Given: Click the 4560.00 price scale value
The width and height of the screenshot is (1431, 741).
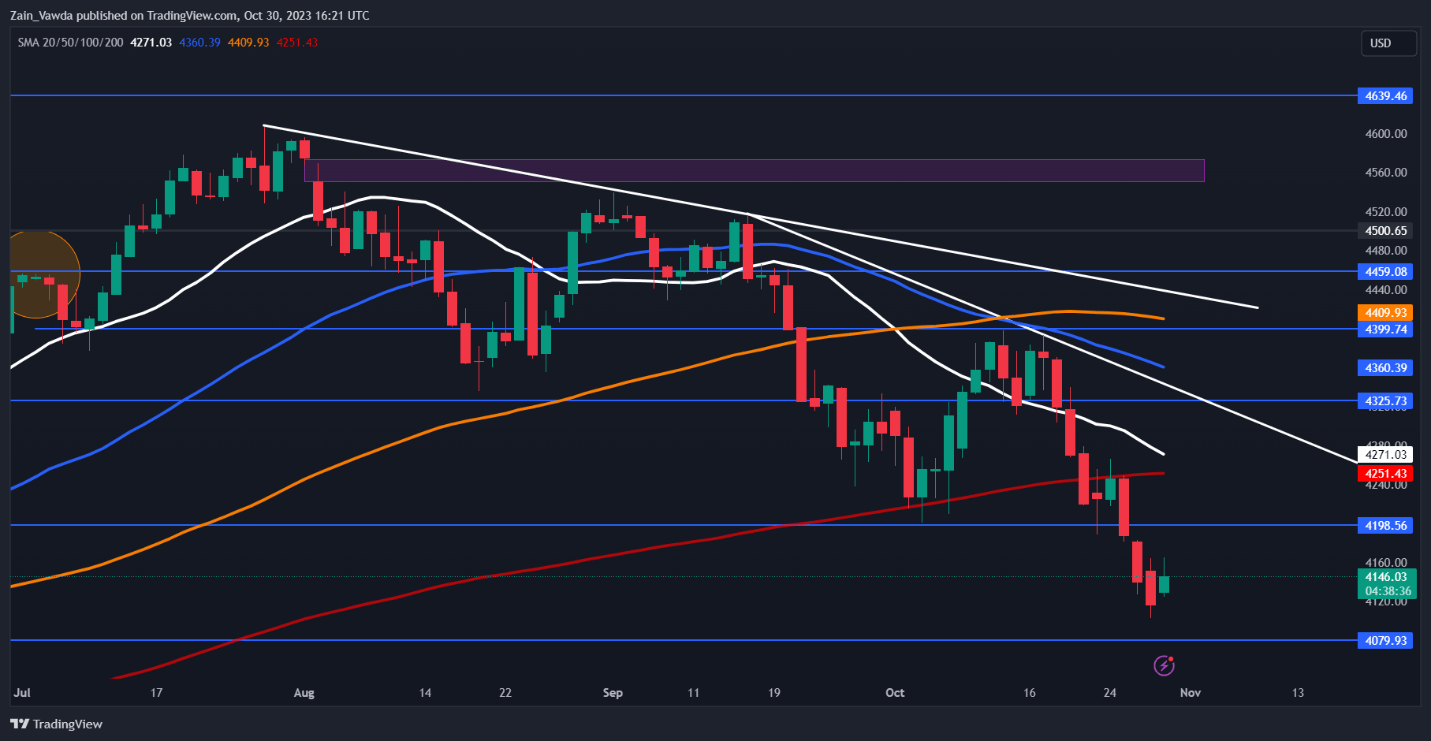Looking at the screenshot, I should pyautogui.click(x=1386, y=173).
